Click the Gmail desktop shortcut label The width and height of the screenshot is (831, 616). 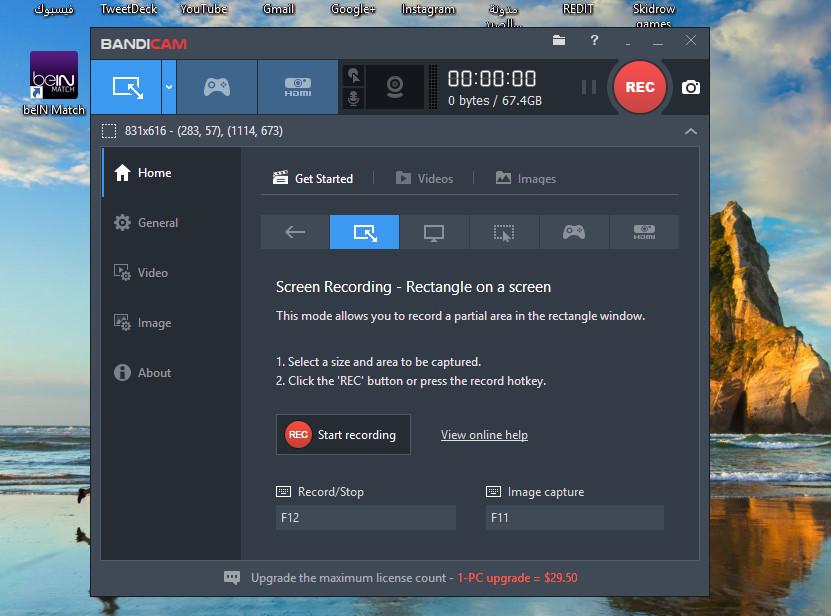(x=278, y=9)
